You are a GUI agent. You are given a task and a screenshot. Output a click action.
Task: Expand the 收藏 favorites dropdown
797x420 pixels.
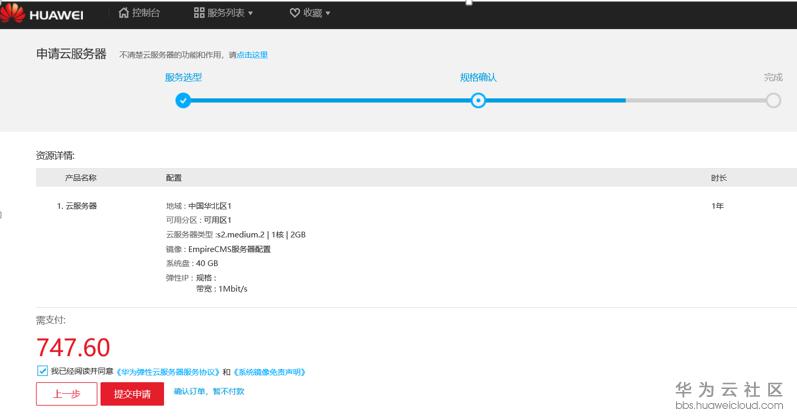click(310, 13)
